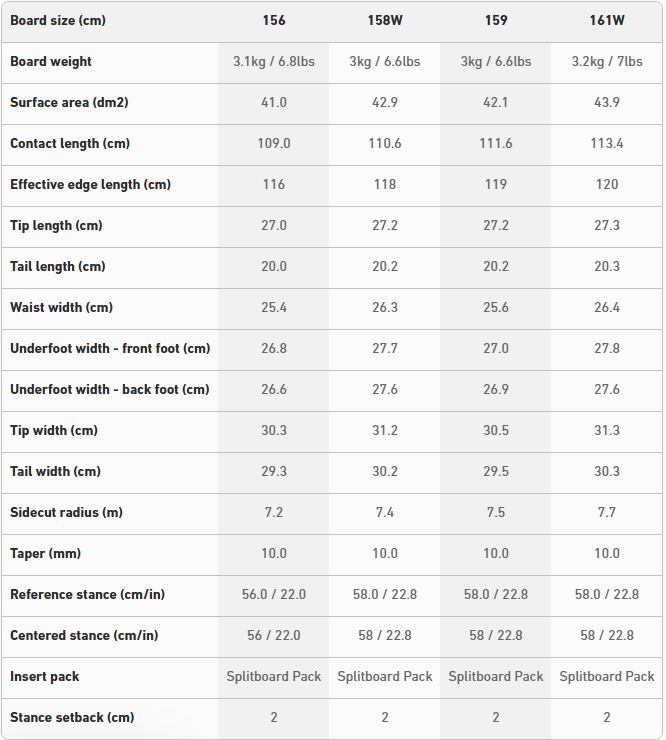Click the Contact length value 109.0

coord(274,143)
